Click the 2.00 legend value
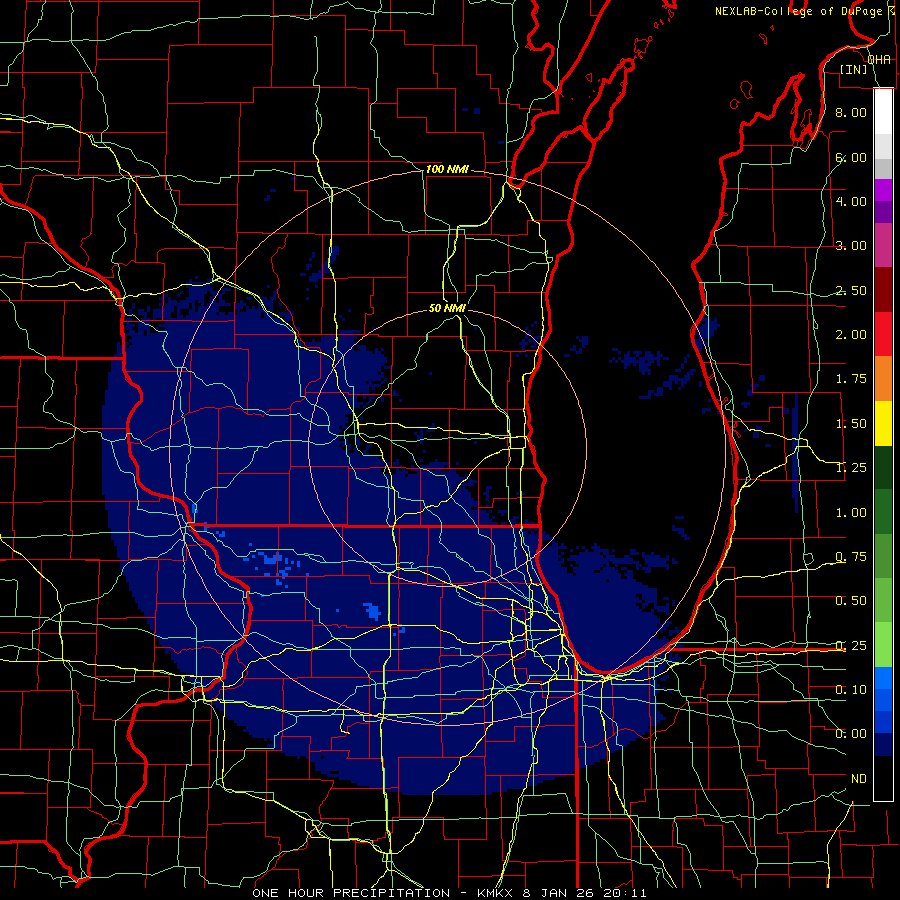Viewport: 900px width, 900px height. click(851, 335)
